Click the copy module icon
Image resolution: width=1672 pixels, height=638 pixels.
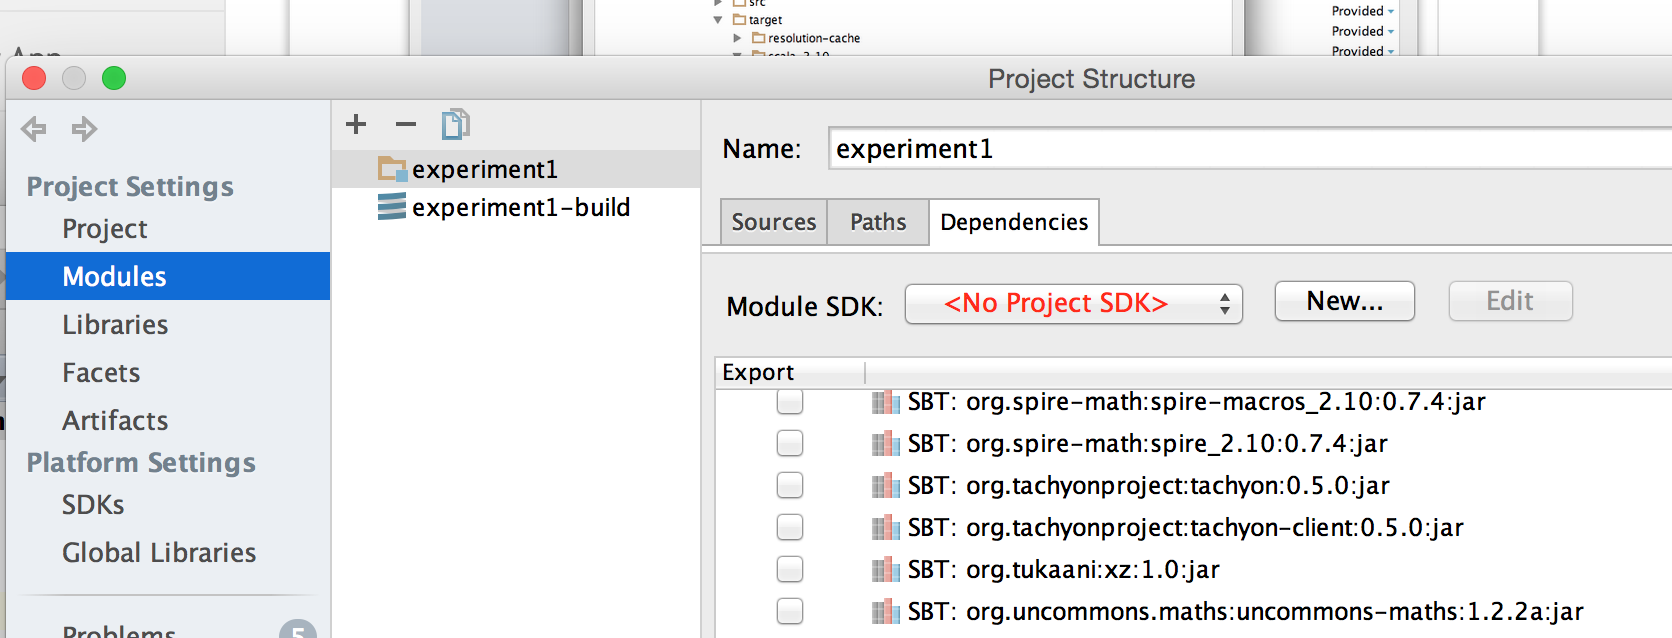455,124
